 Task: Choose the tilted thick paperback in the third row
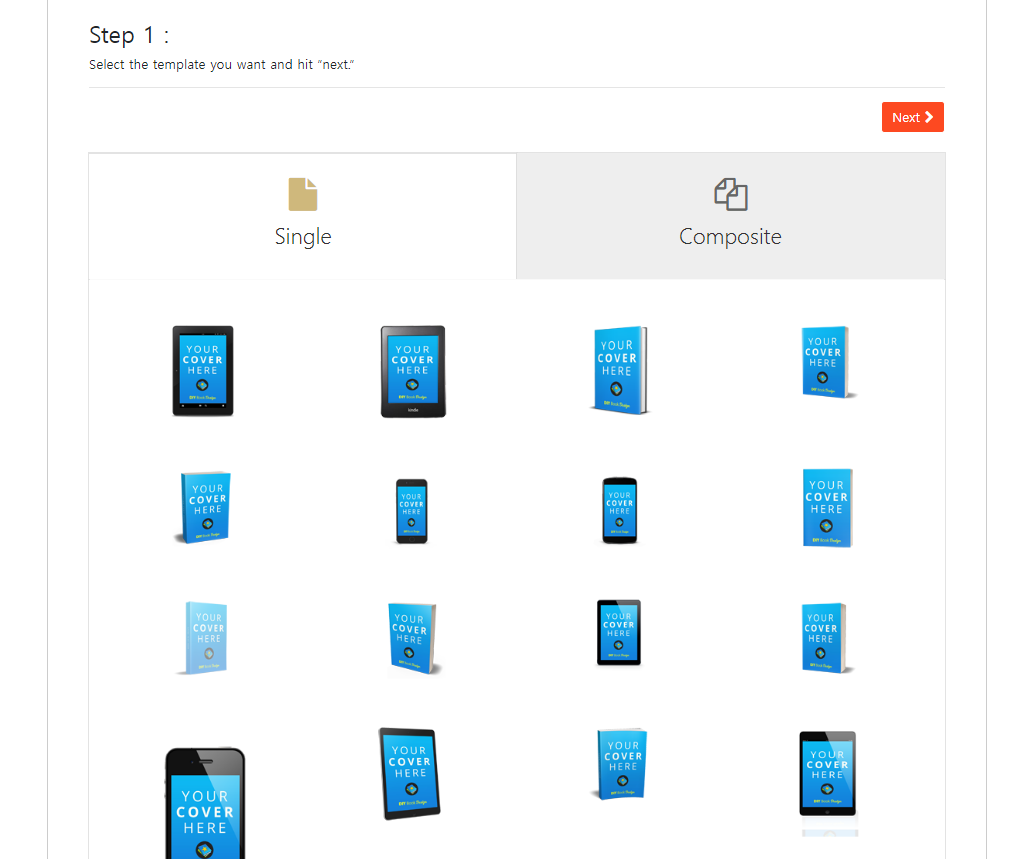click(413, 638)
